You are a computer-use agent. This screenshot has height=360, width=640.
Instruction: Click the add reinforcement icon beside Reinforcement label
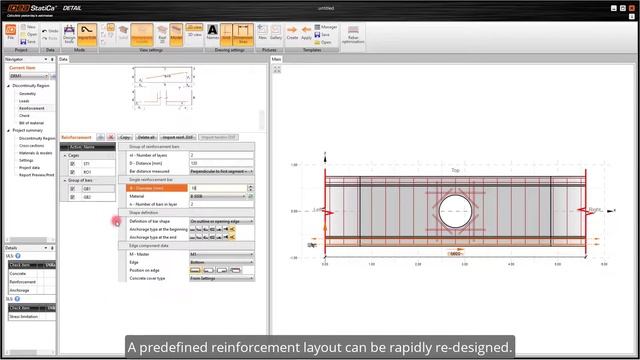tap(100, 137)
